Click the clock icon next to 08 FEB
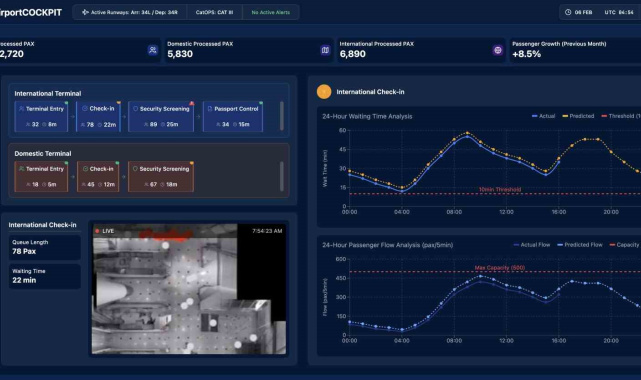The image size is (641, 380). point(568,12)
